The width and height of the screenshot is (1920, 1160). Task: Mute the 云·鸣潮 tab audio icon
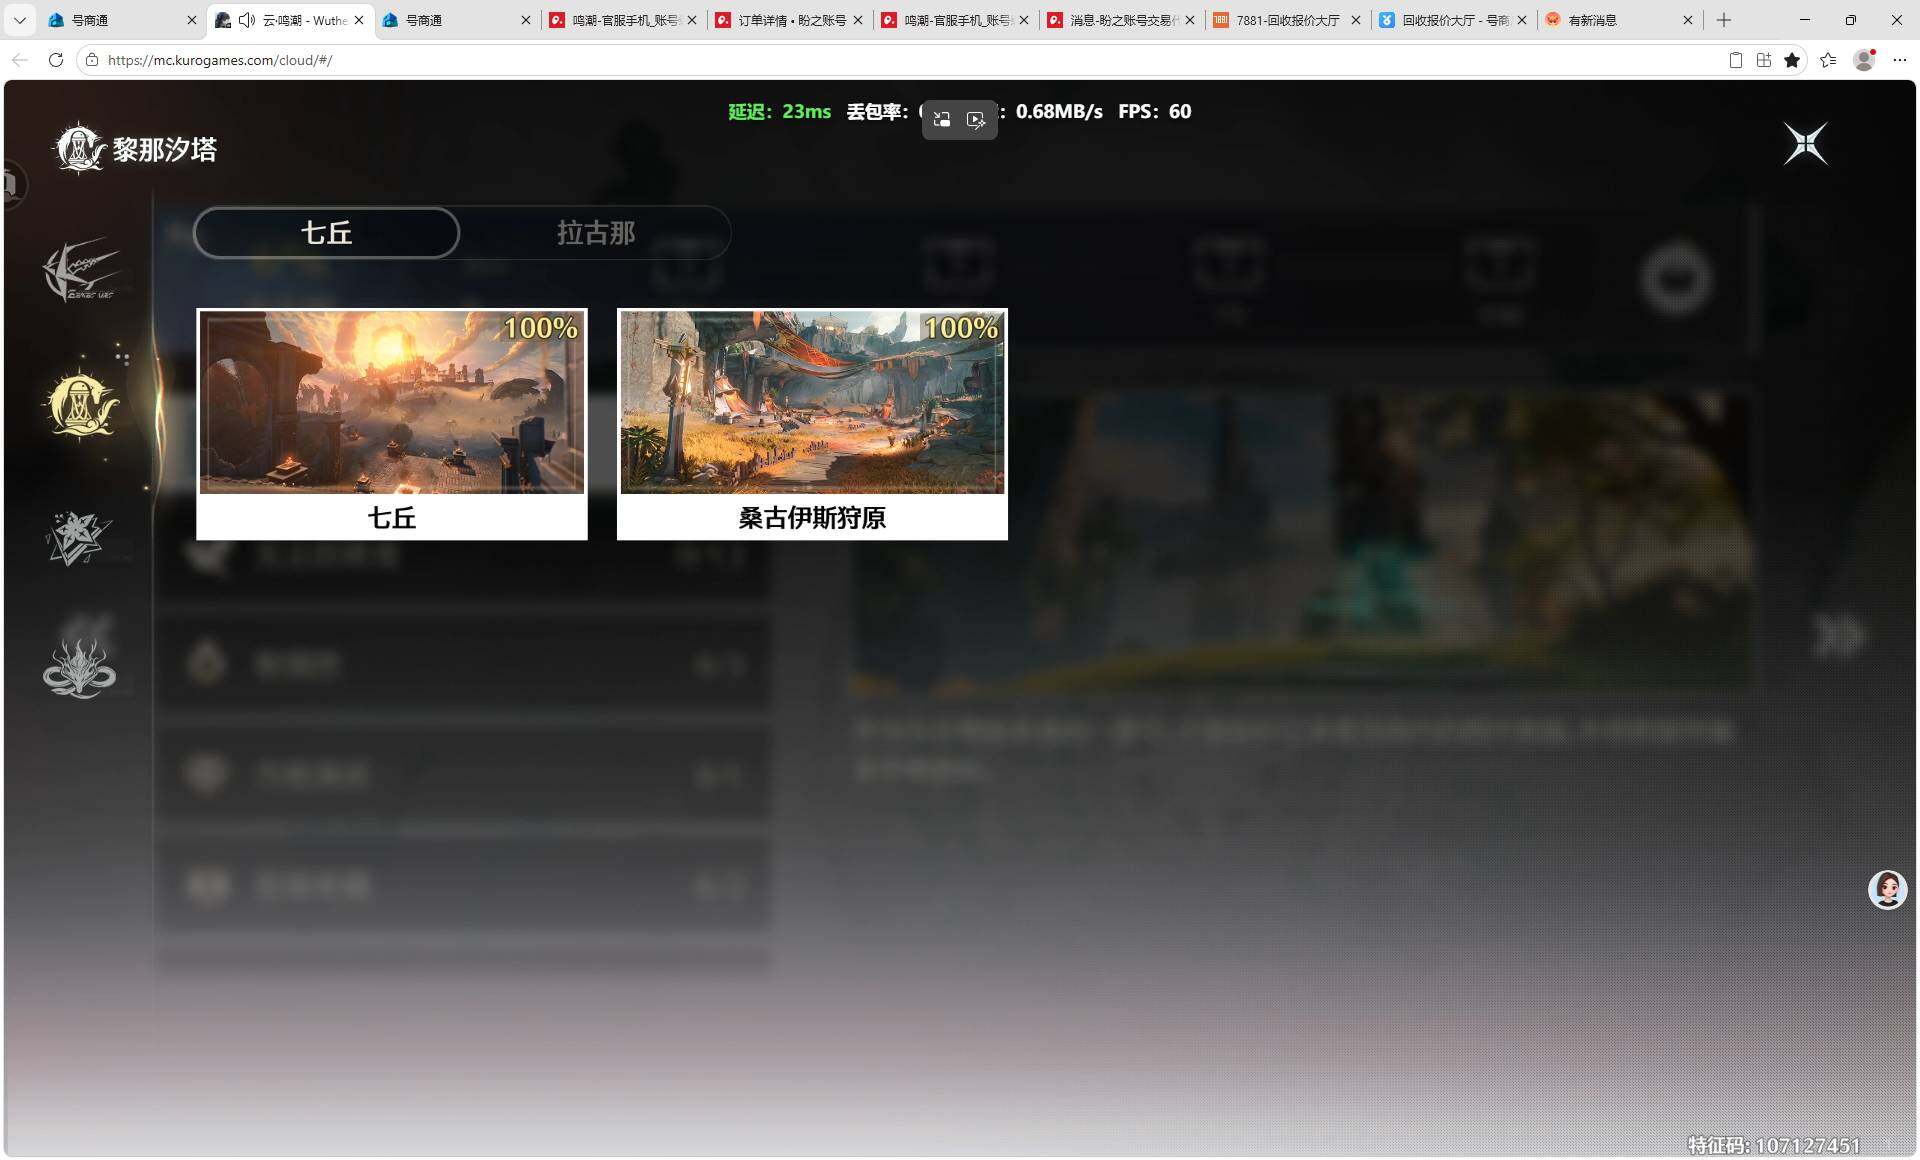[247, 20]
